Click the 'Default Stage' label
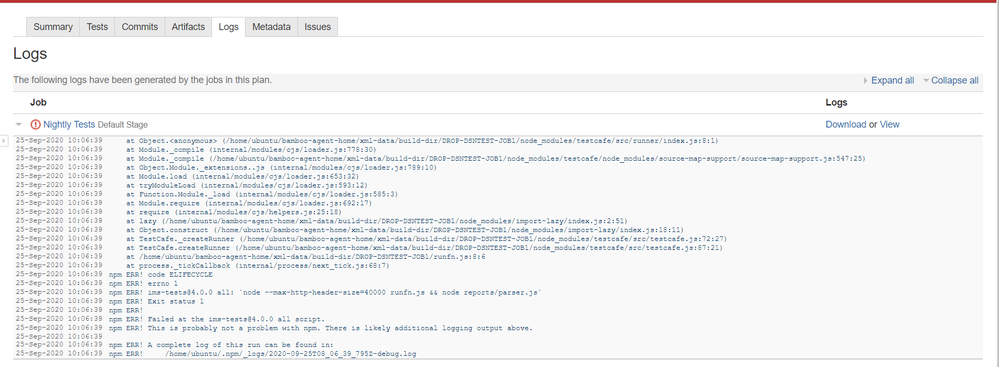999x367 pixels. tap(123, 125)
